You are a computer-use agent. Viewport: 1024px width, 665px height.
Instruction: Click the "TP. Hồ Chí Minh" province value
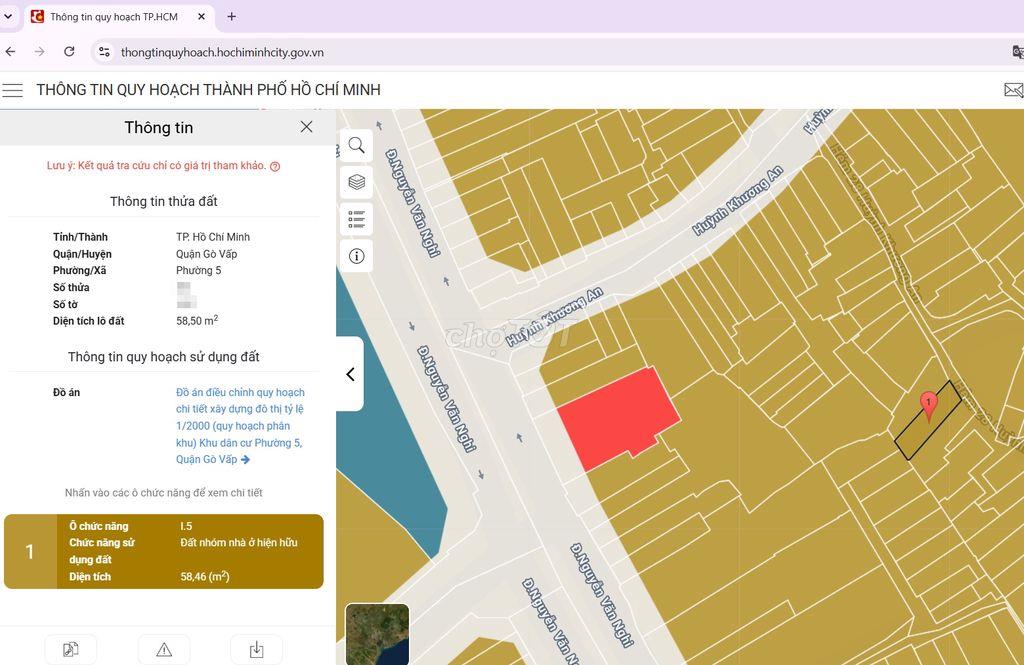213,237
